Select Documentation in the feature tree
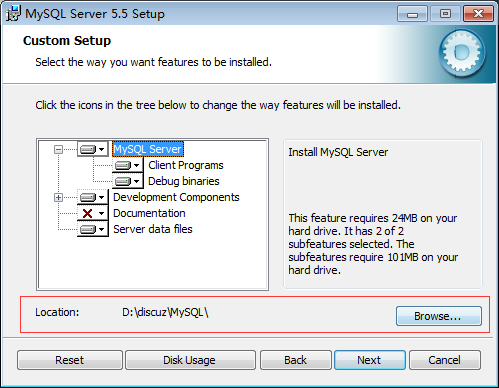Screen dimensions: 499x388 coord(149,213)
